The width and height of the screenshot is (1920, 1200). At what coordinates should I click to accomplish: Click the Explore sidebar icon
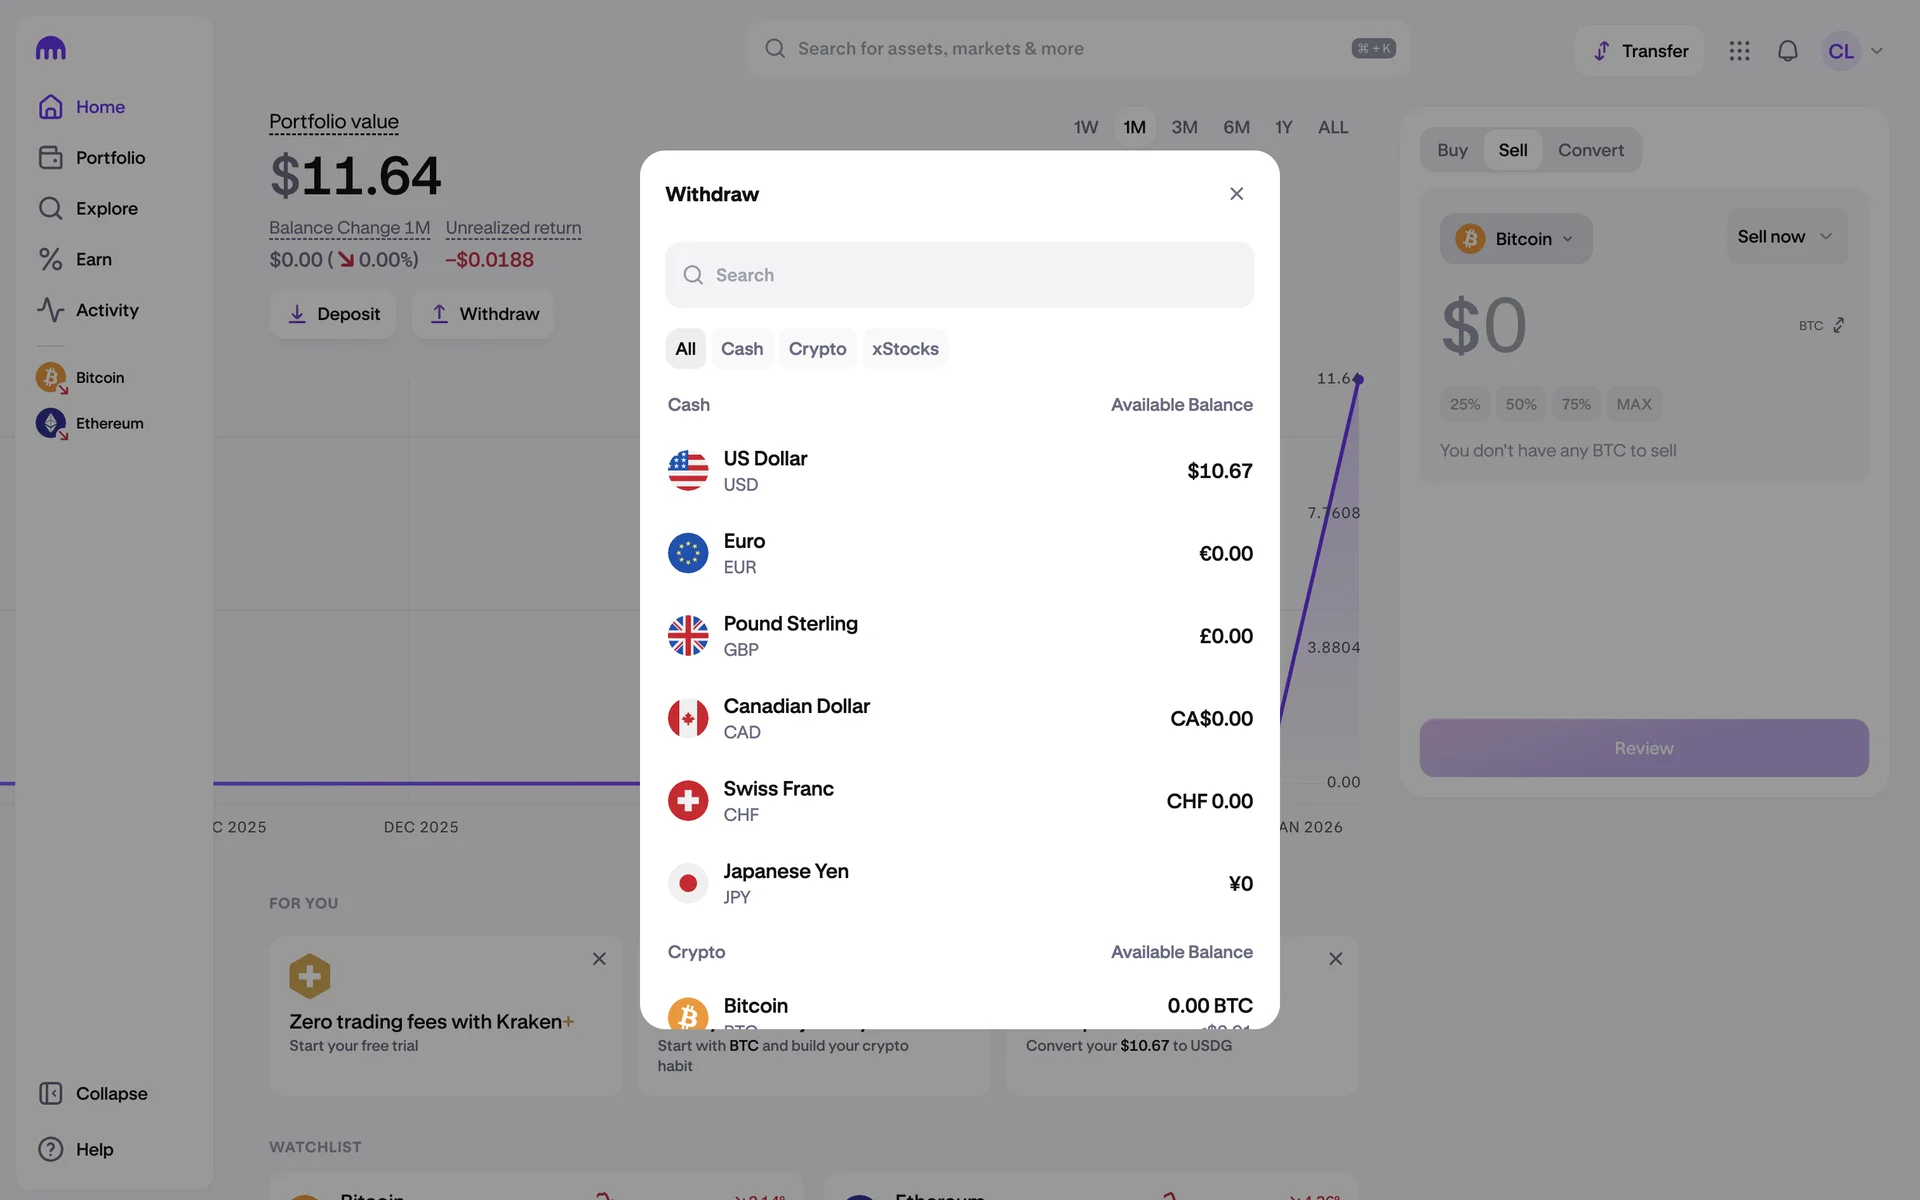pos(50,208)
